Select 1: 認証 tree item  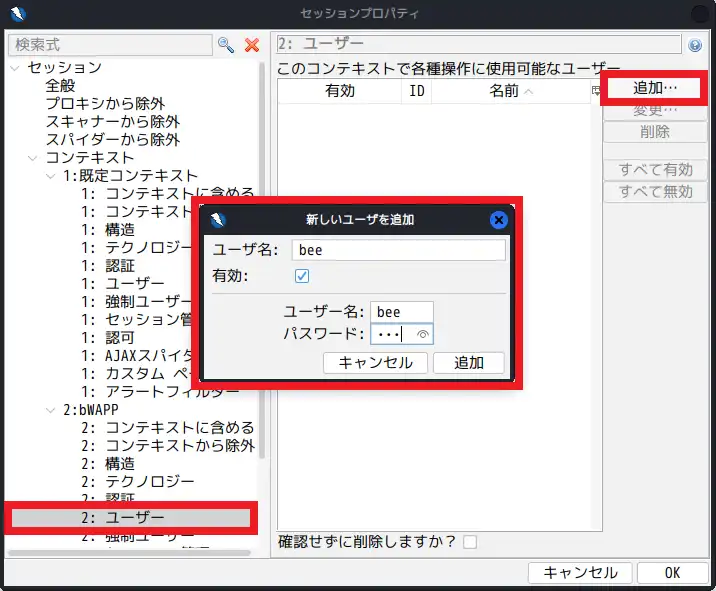pyautogui.click(x=108, y=266)
